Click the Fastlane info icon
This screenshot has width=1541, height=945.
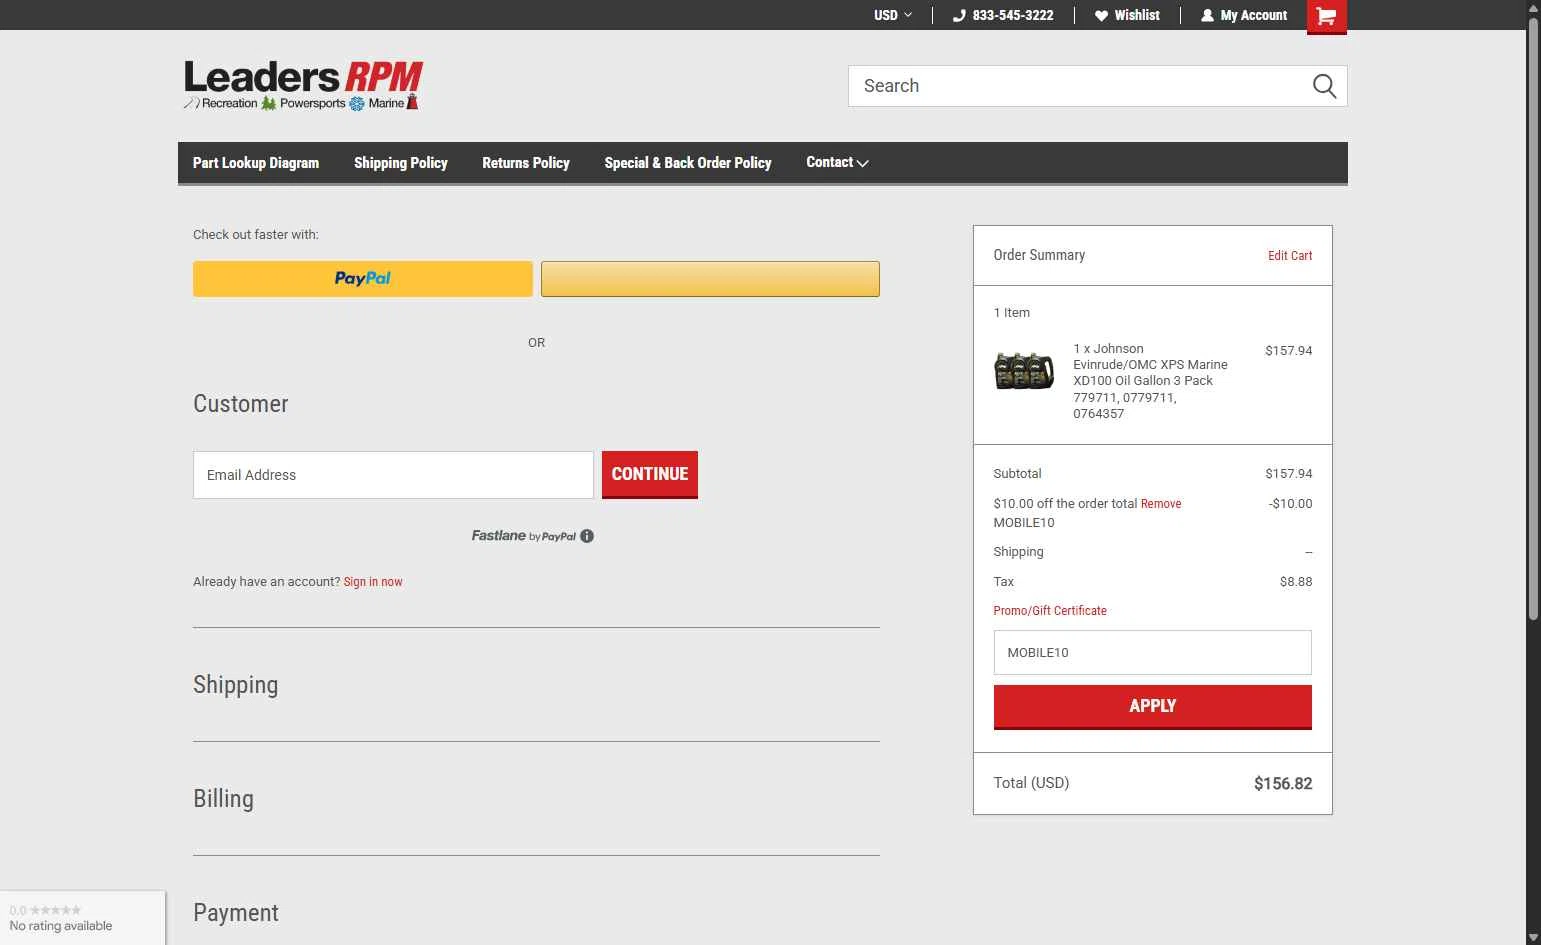[x=587, y=536]
